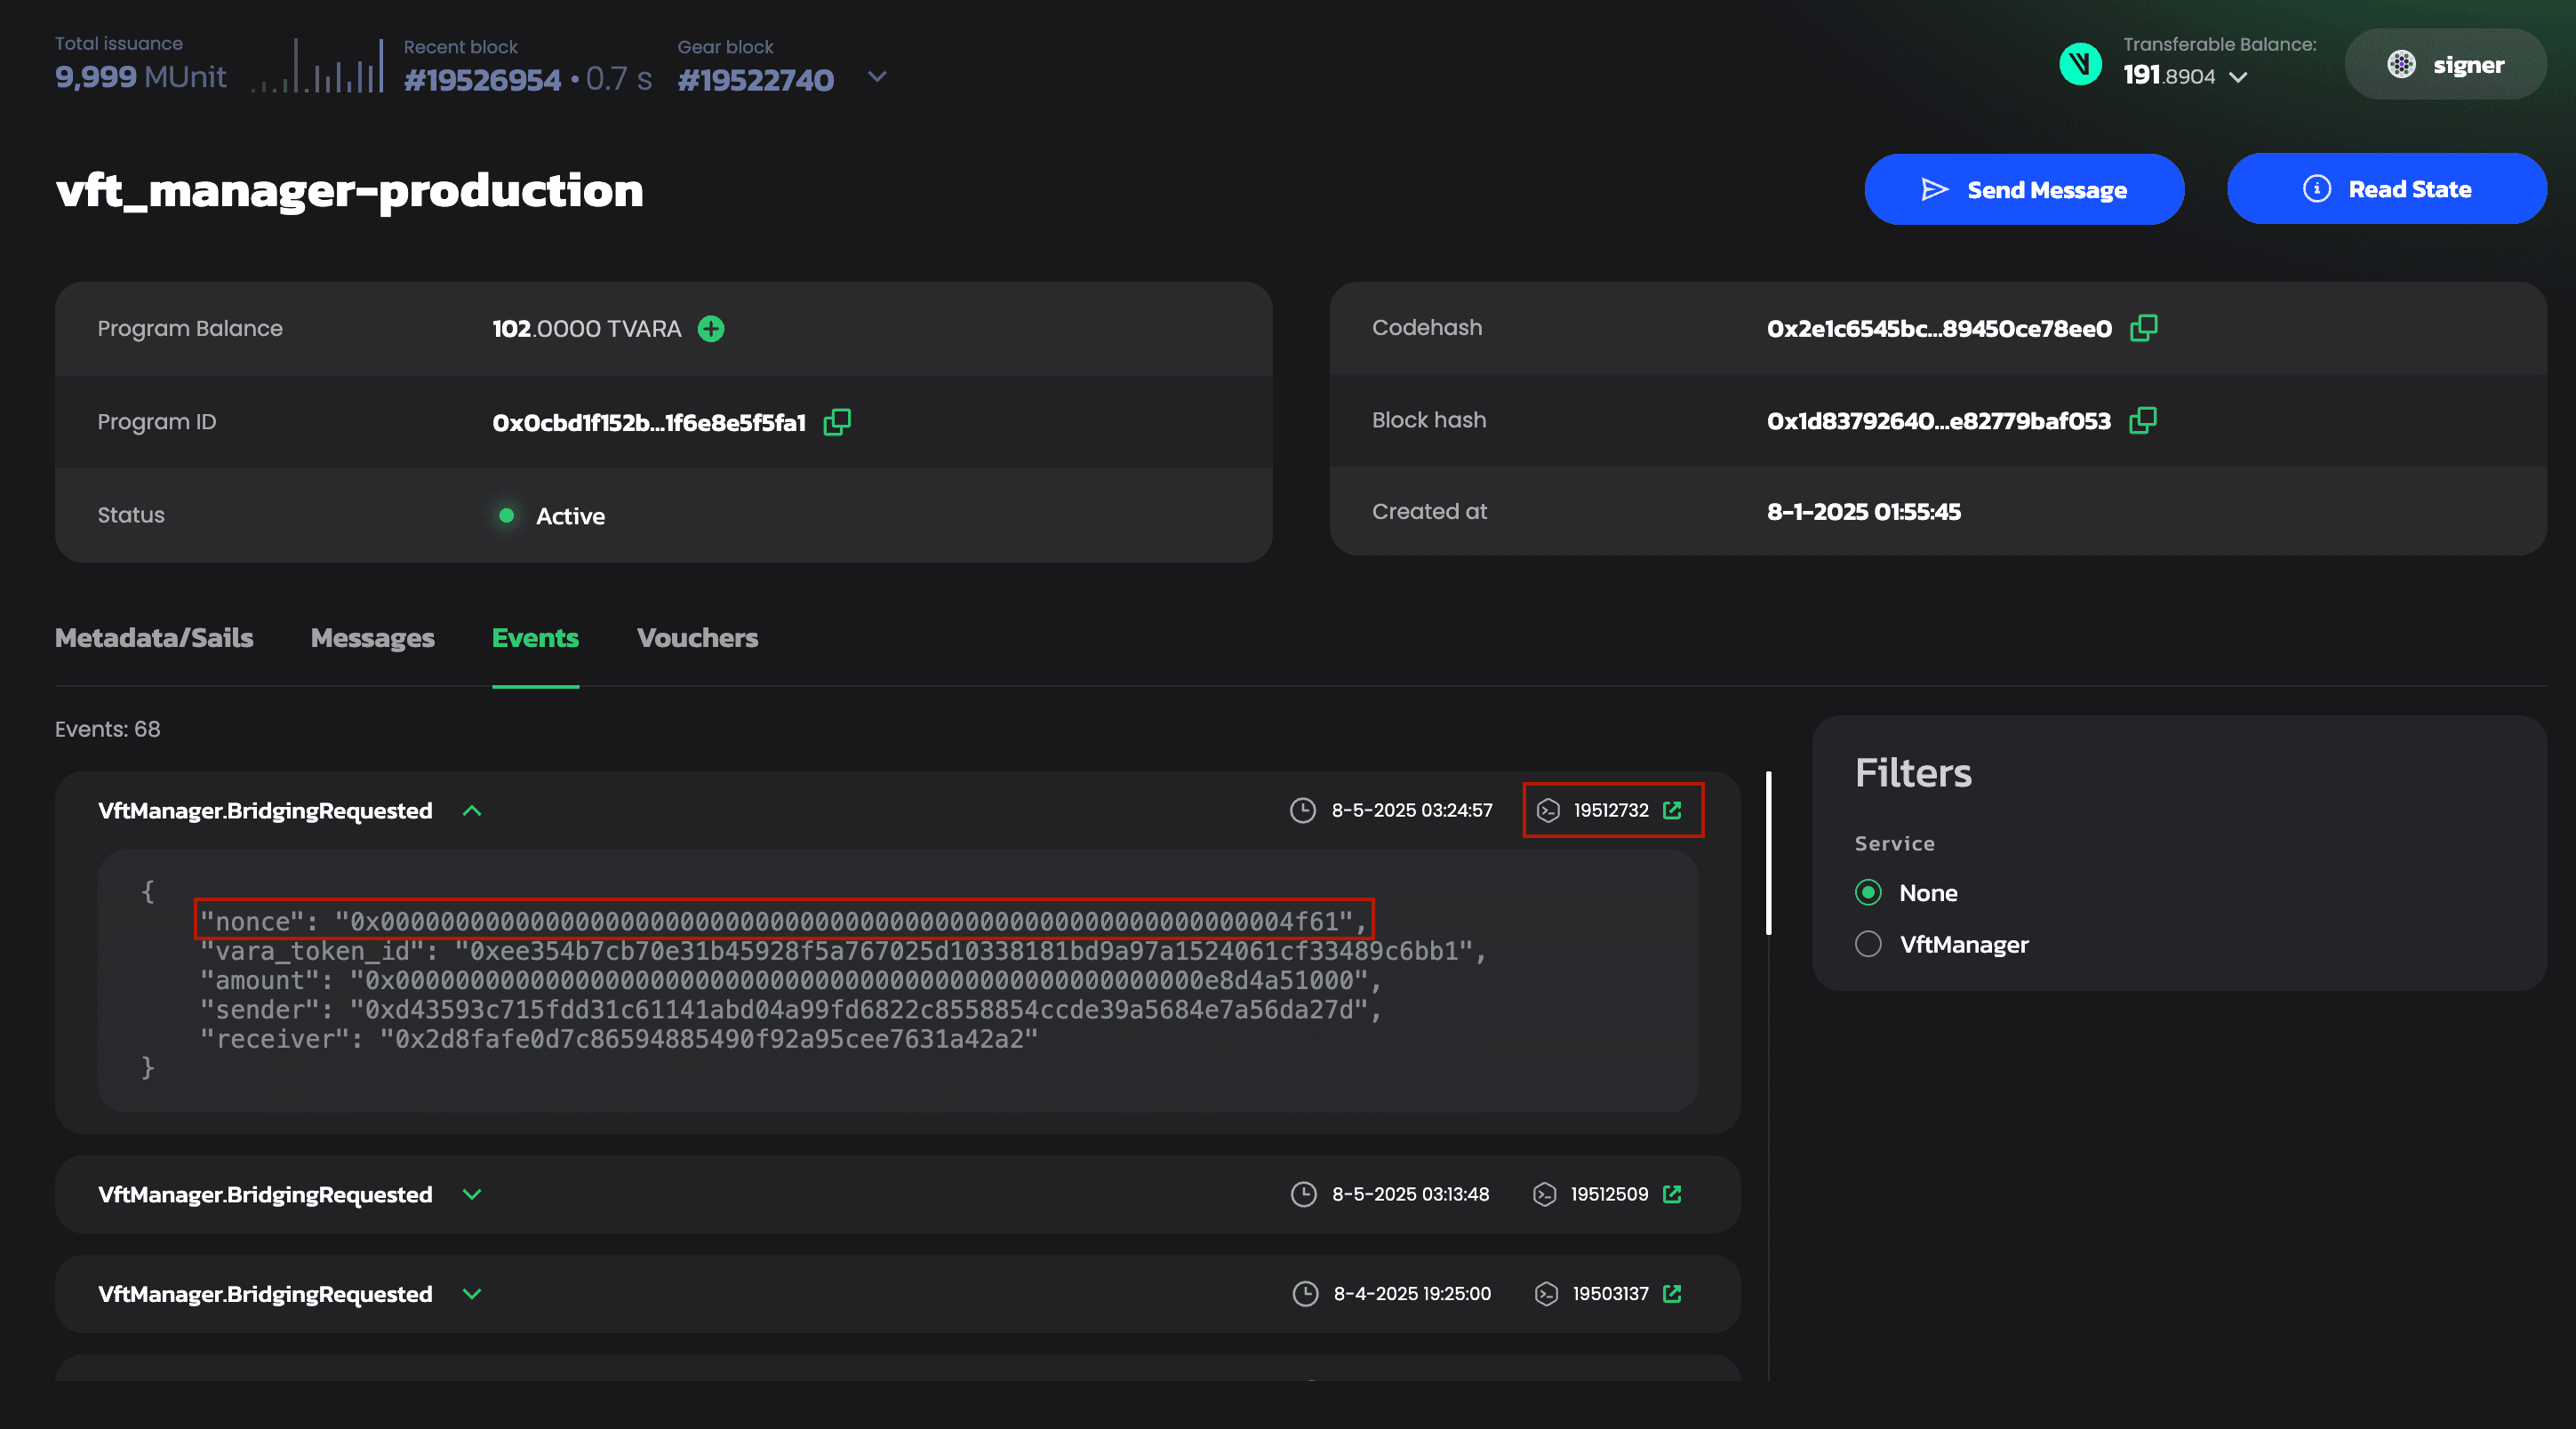Viewport: 2576px width, 1429px height.
Task: Expand the Gear block dropdown chevron
Action: pyautogui.click(x=877, y=77)
